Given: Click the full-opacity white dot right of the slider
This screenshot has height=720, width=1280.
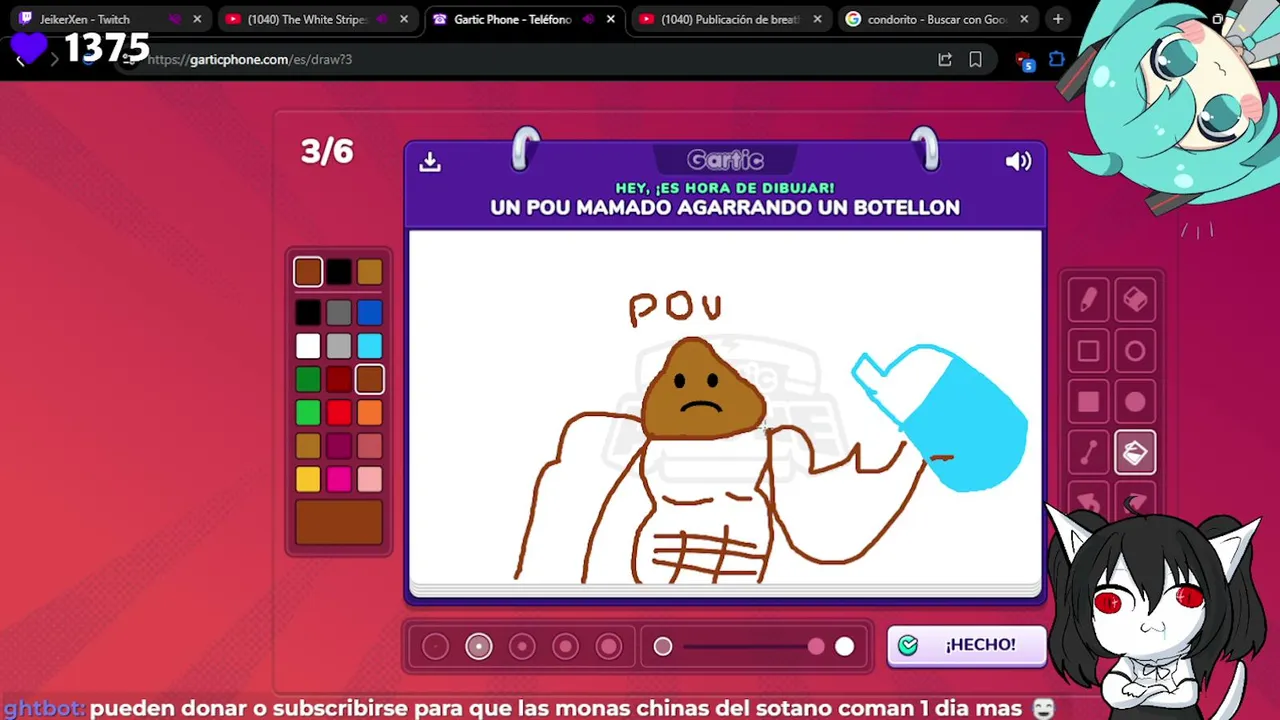Looking at the screenshot, I should pos(845,647).
